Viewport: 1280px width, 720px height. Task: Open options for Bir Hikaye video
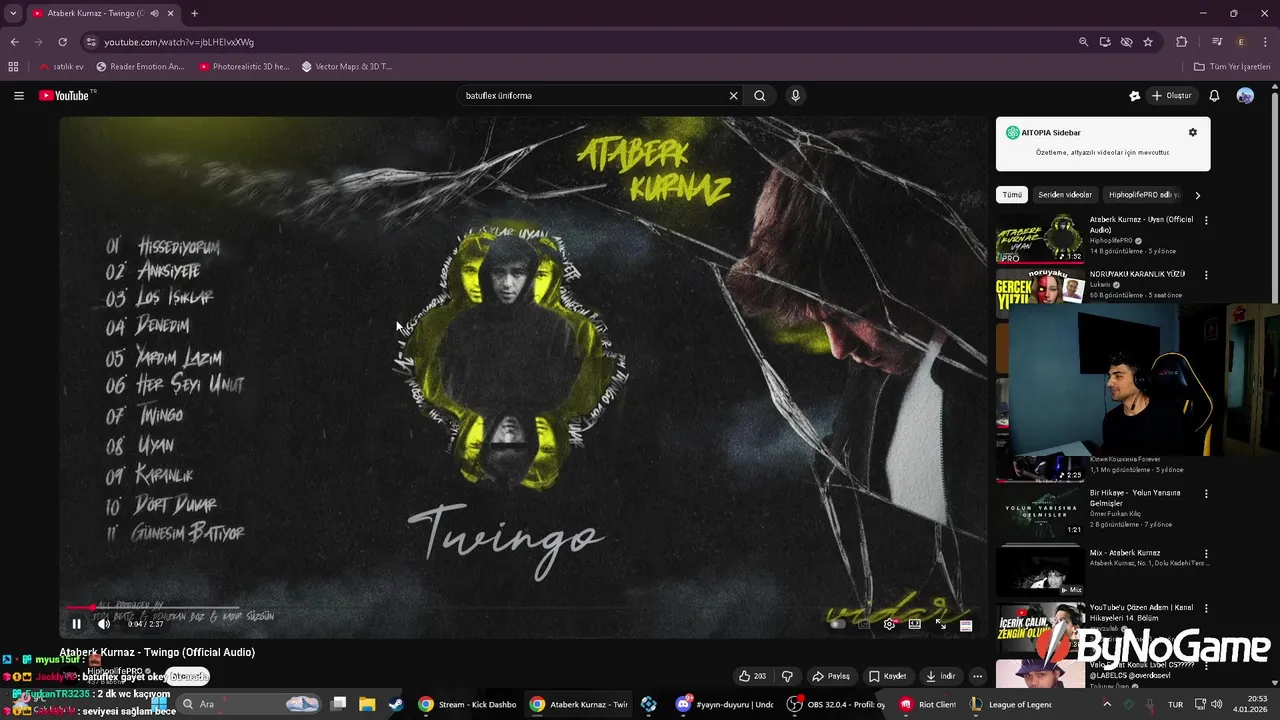(x=1206, y=494)
